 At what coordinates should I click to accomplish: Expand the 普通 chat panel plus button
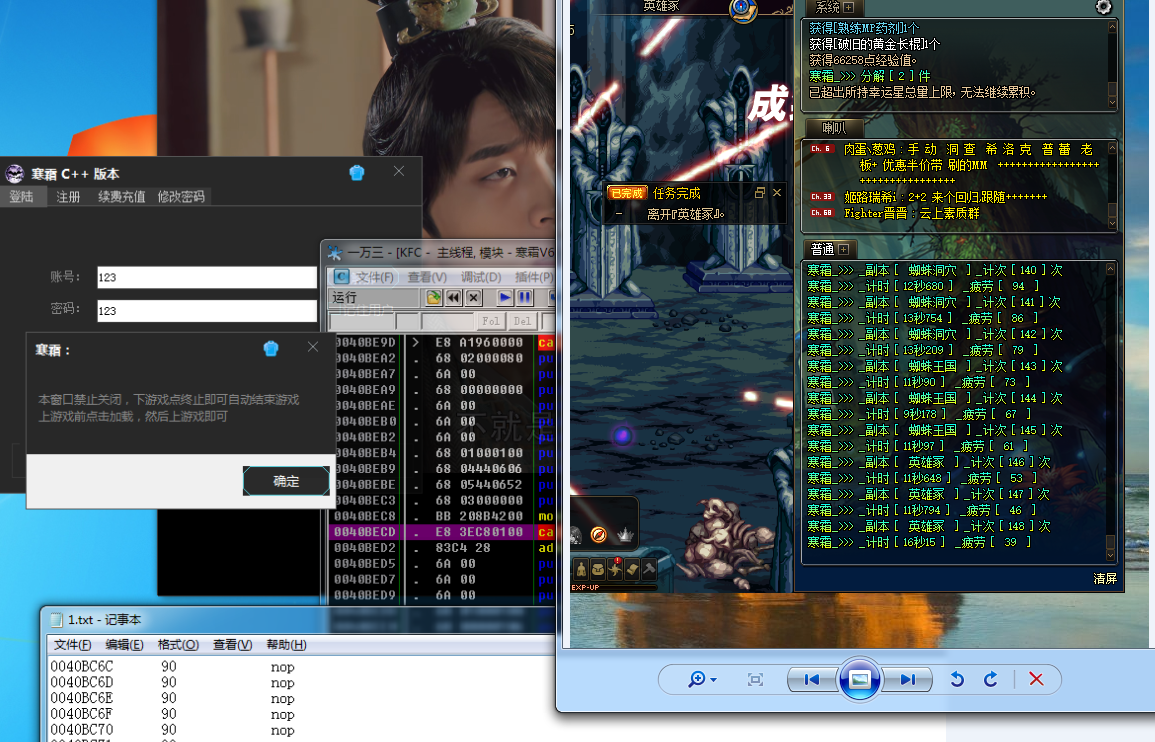pos(843,249)
